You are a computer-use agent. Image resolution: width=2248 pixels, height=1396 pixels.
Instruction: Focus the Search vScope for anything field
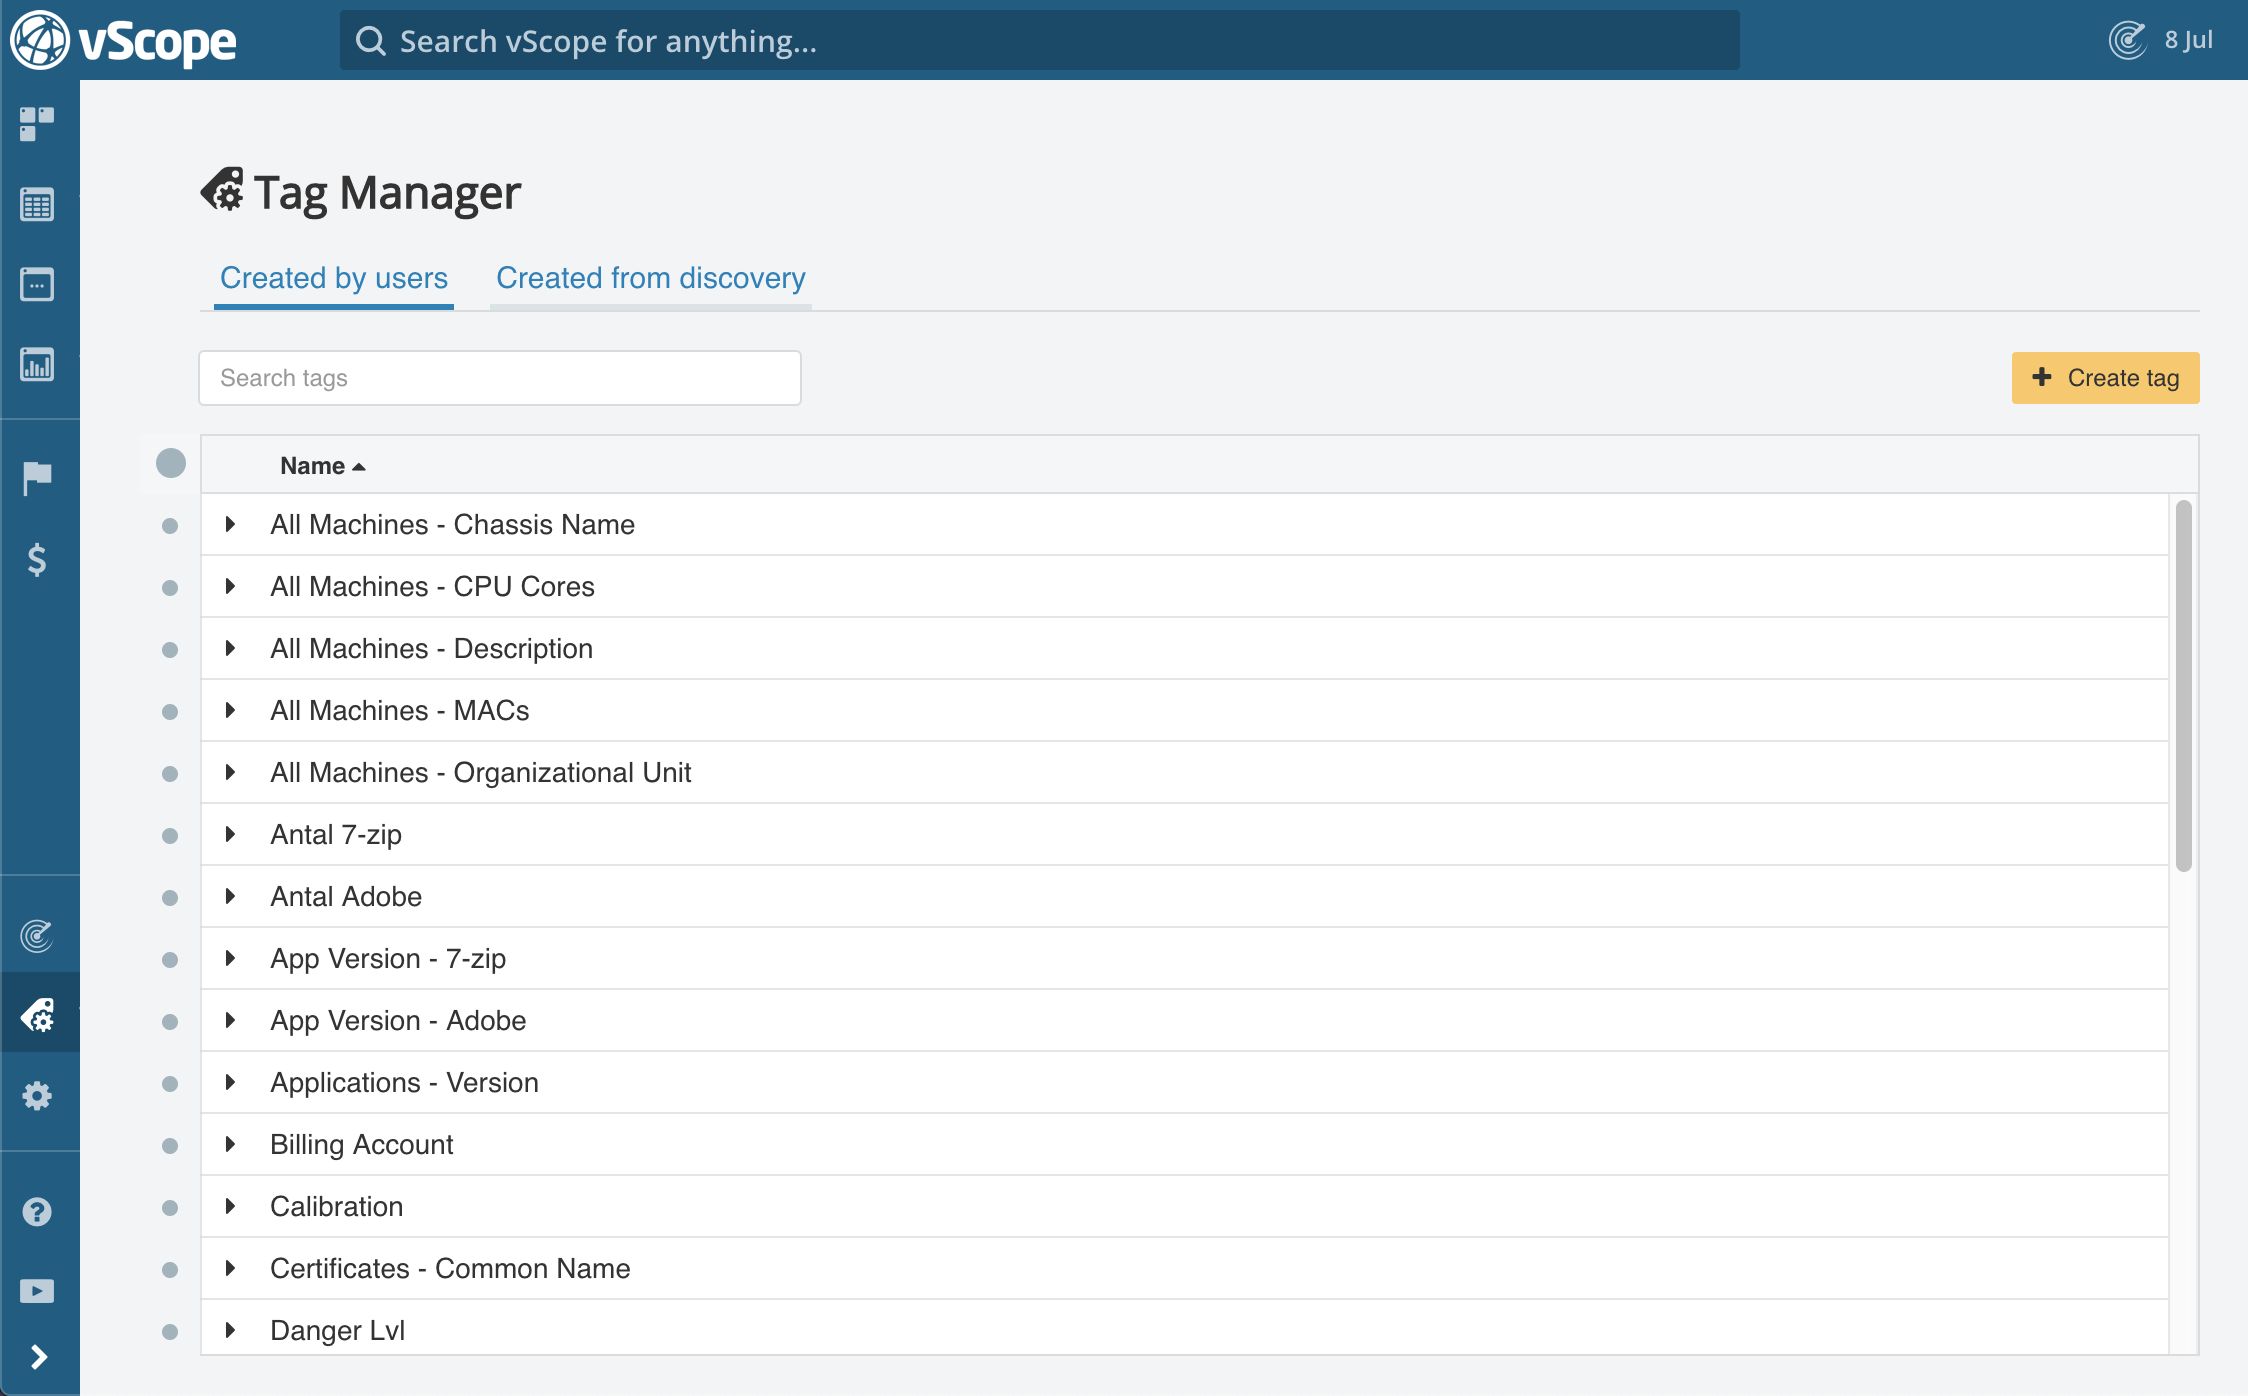1040,41
